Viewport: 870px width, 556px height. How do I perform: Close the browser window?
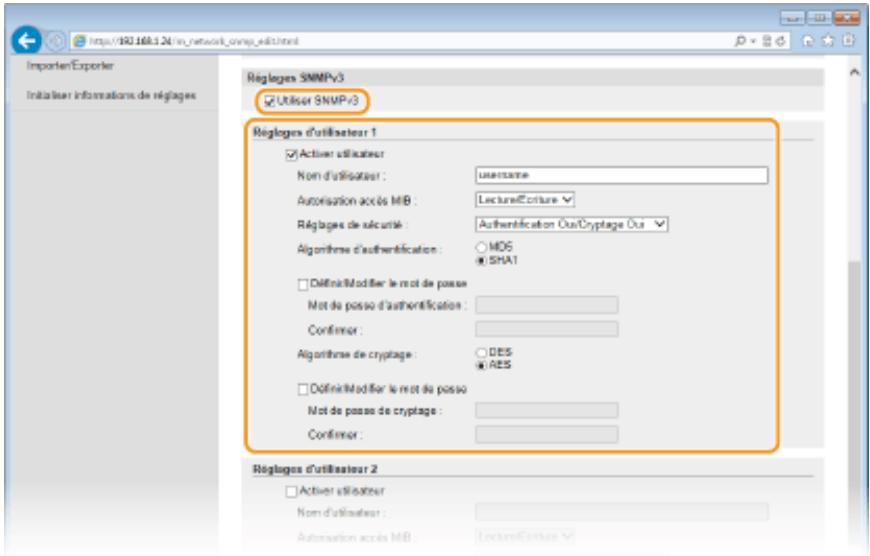click(847, 18)
